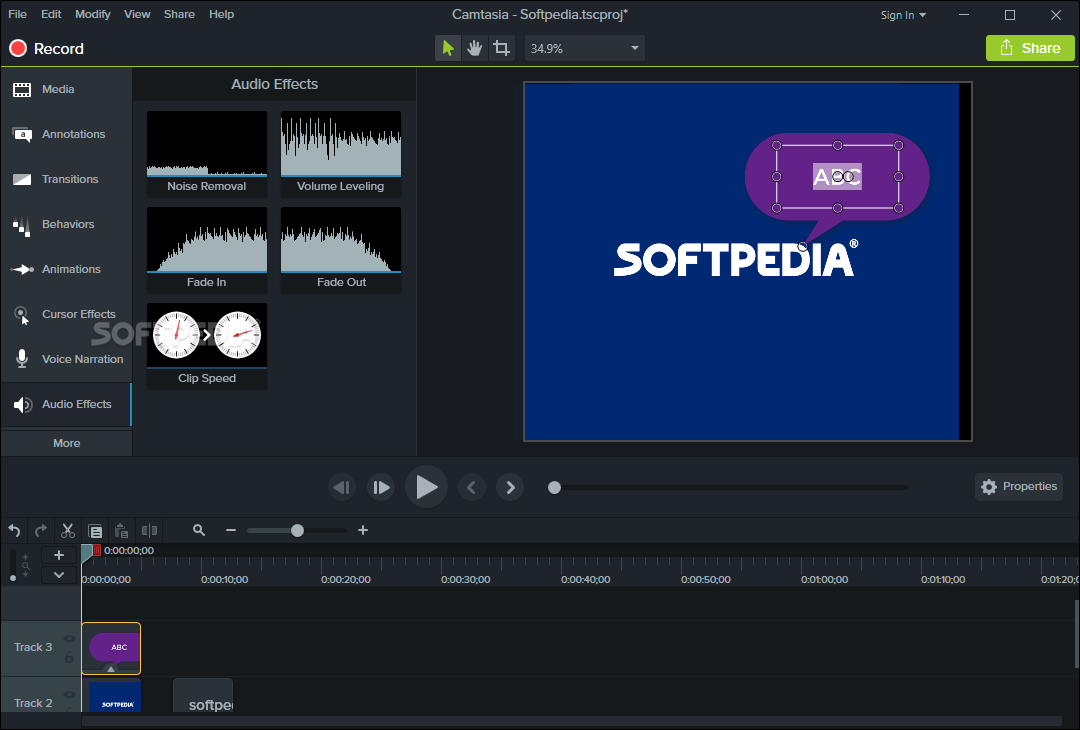
Task: Switch to the Animations tab
Action: [x=66, y=269]
